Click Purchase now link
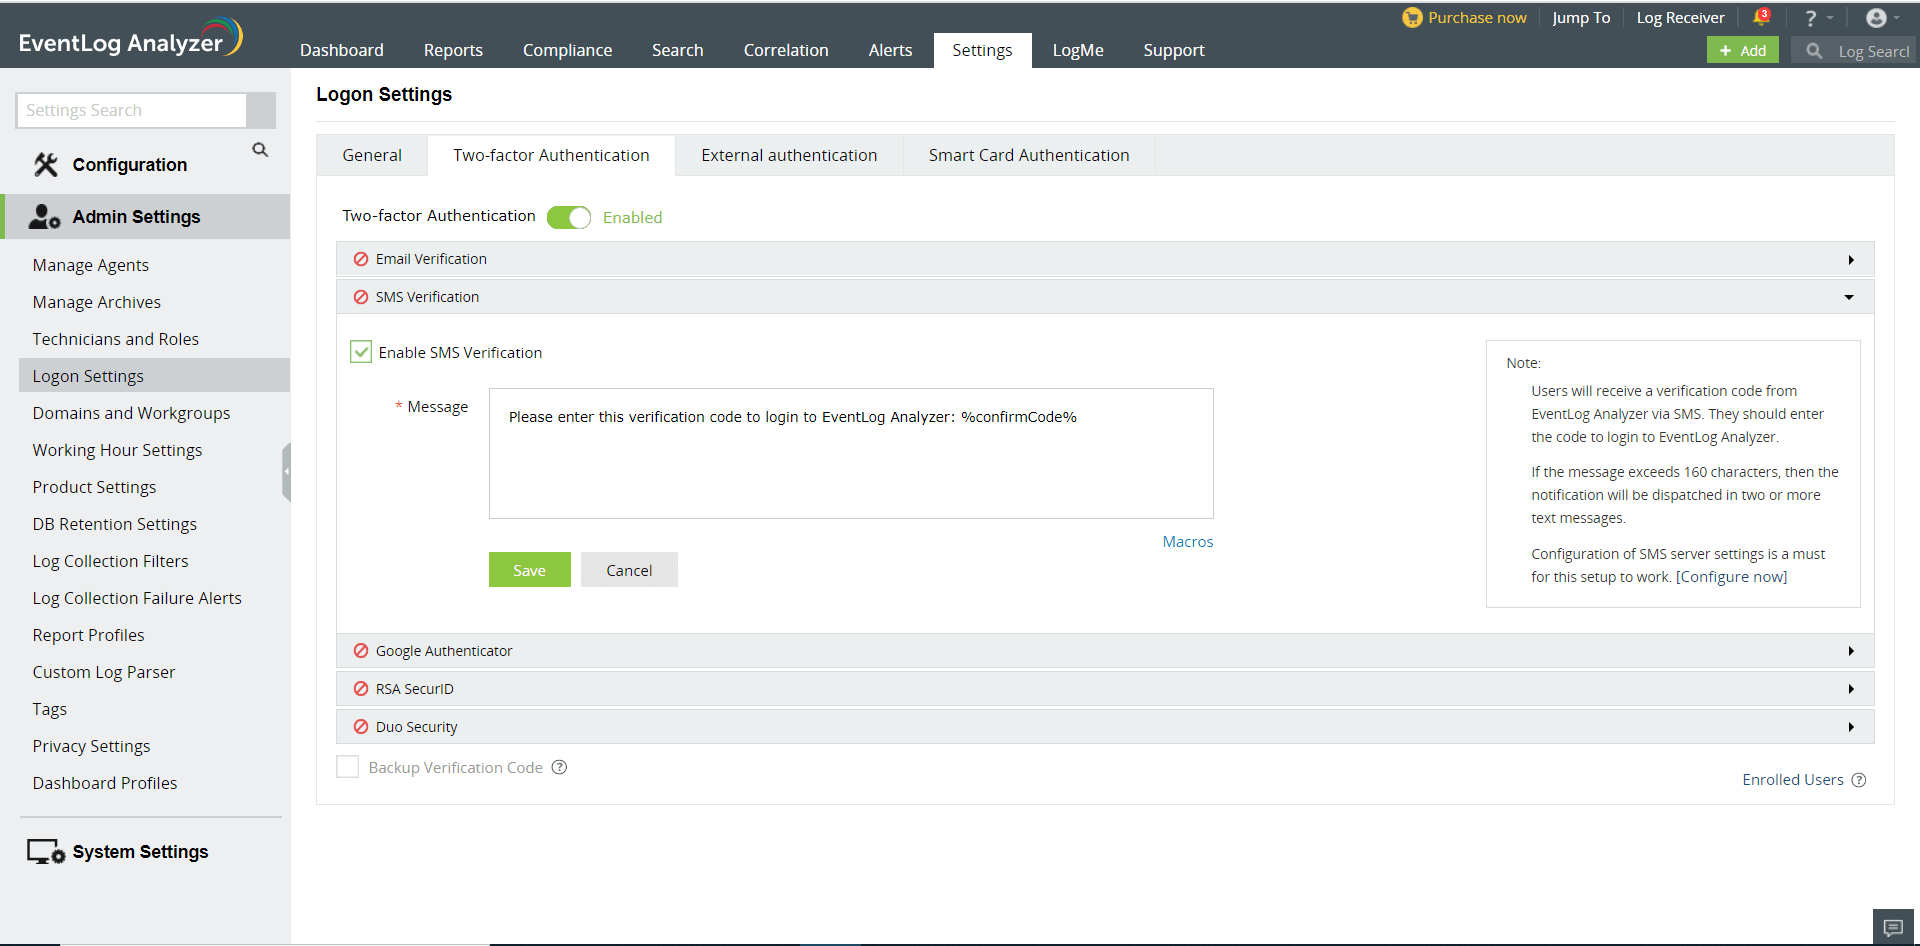 click(x=1477, y=18)
